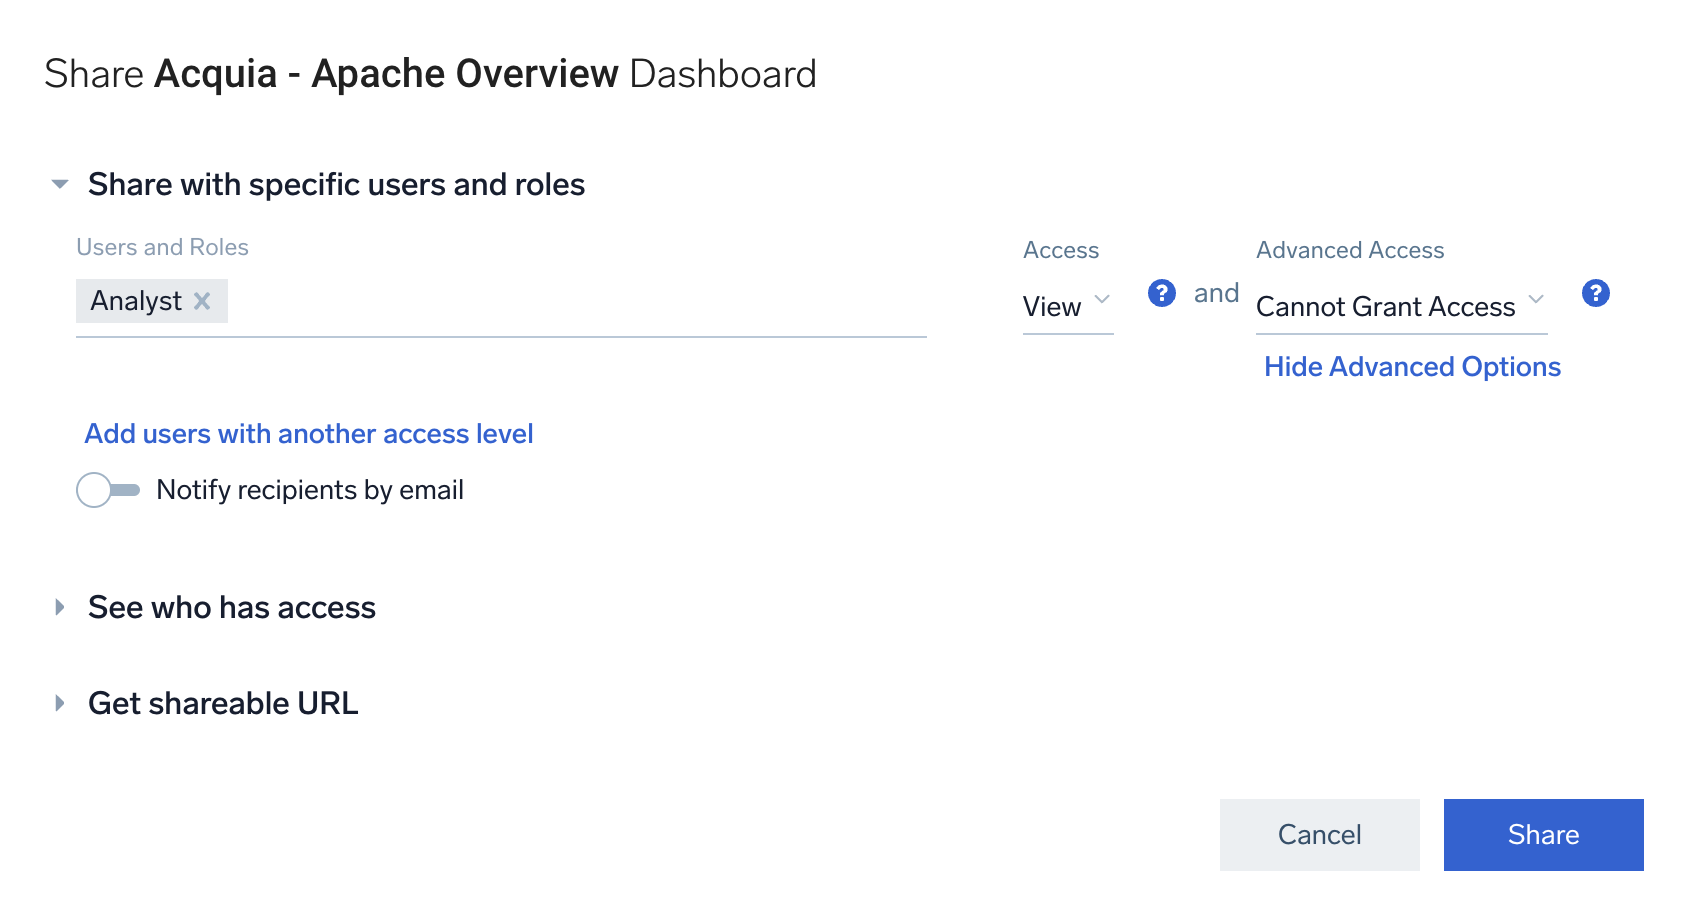1688x912 pixels.
Task: Open the Cannot Grant Access dropdown
Action: coord(1386,306)
